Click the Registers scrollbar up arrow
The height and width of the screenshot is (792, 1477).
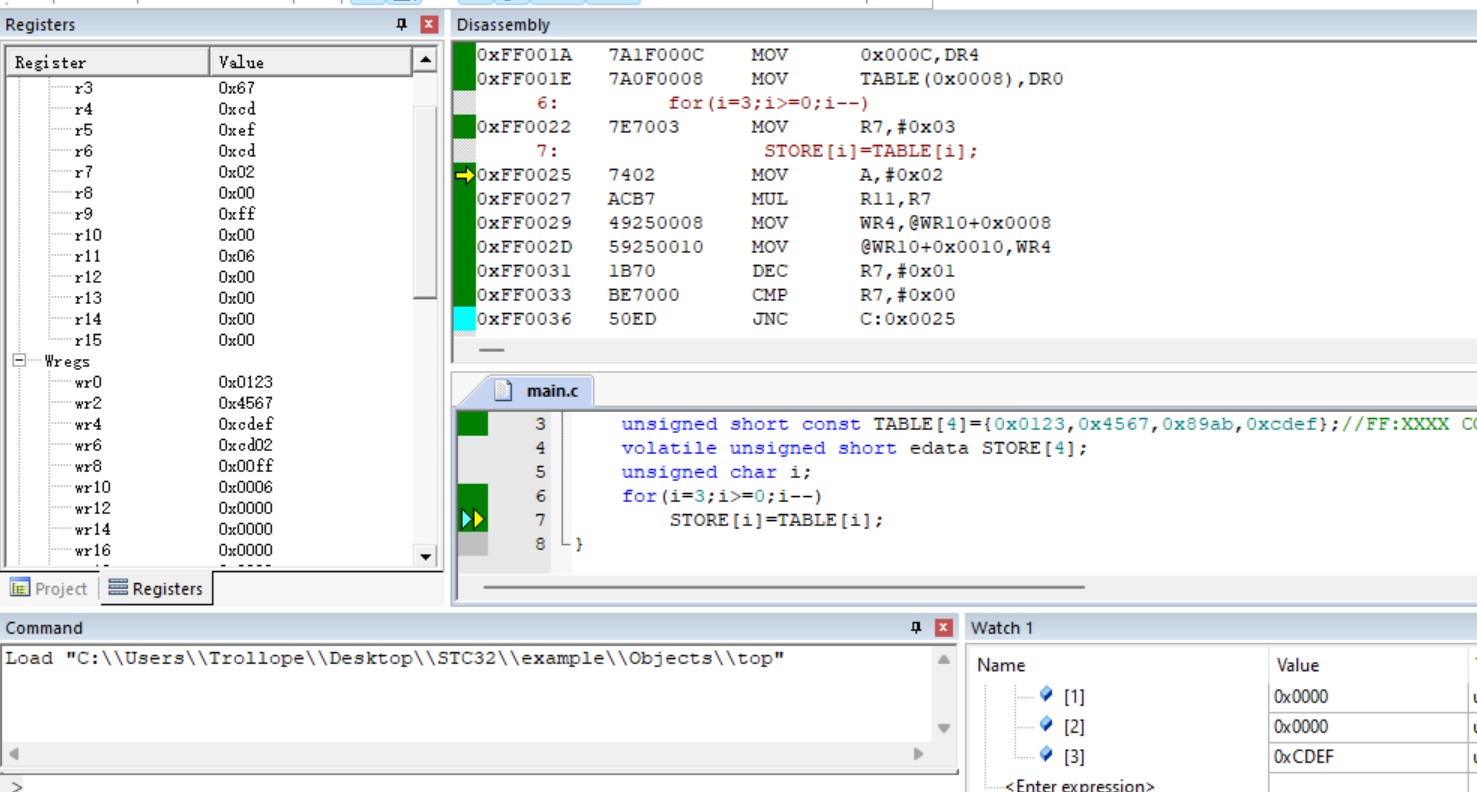tap(425, 61)
